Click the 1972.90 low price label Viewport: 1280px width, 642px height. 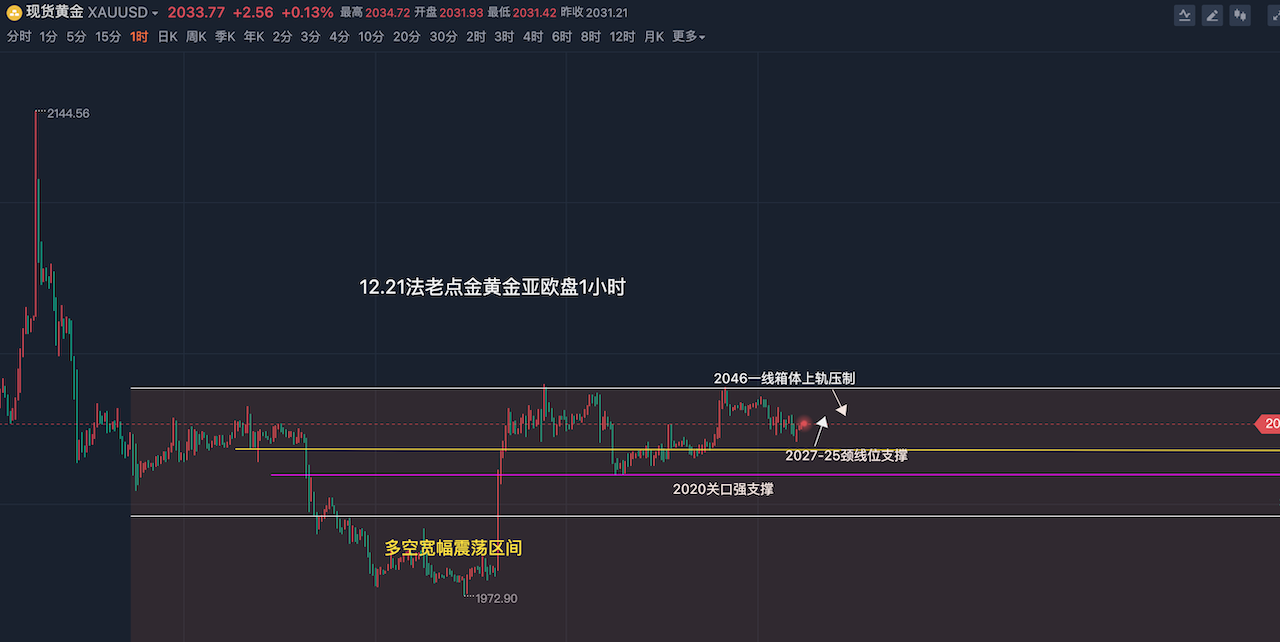pyautogui.click(x=496, y=598)
